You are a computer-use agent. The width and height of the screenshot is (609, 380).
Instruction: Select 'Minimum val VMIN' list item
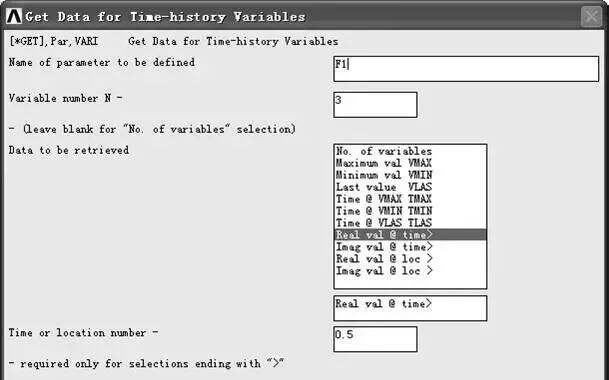point(410,175)
